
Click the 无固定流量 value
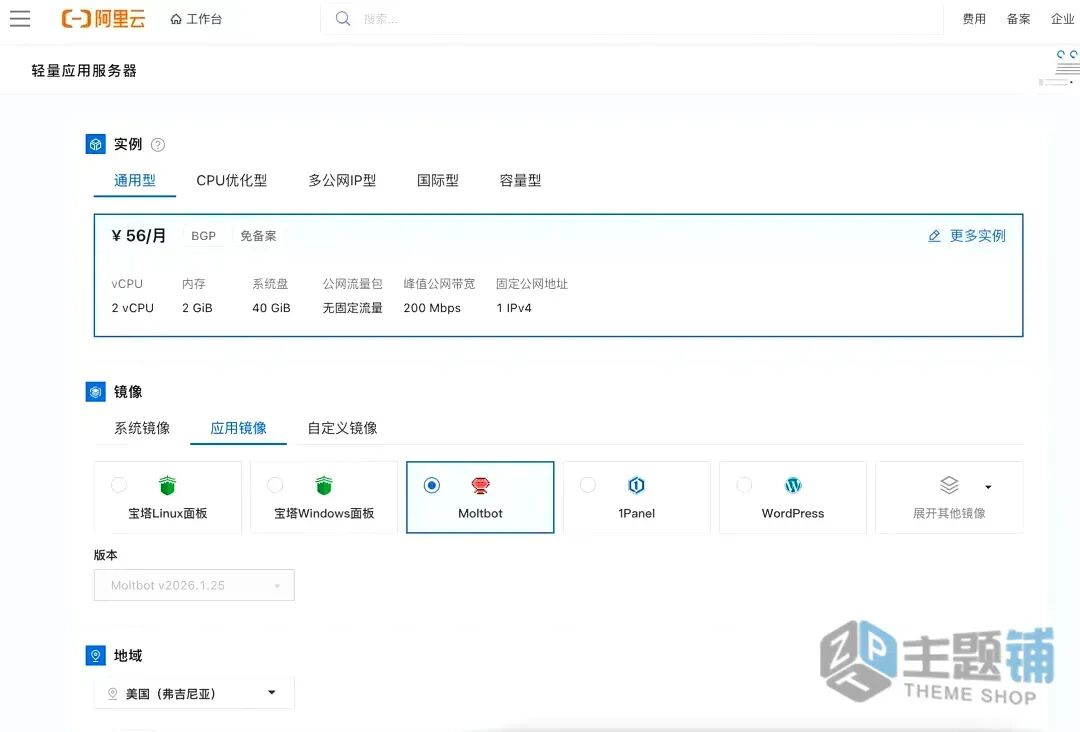(353, 309)
